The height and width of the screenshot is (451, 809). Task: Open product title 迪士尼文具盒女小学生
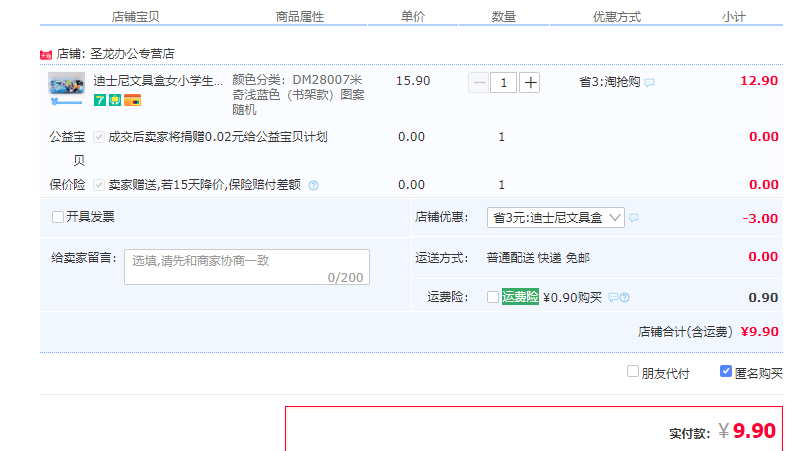coord(158,81)
